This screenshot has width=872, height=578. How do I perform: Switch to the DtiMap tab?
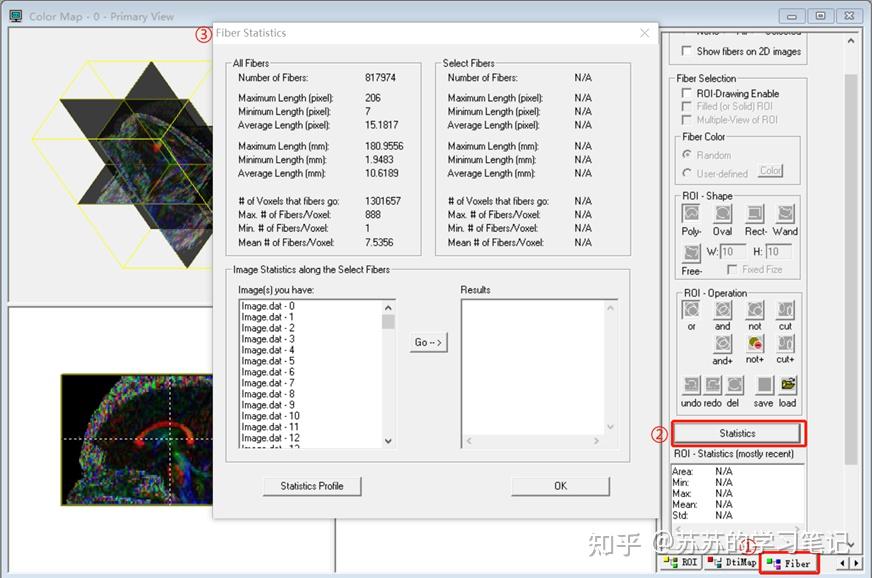coord(731,563)
